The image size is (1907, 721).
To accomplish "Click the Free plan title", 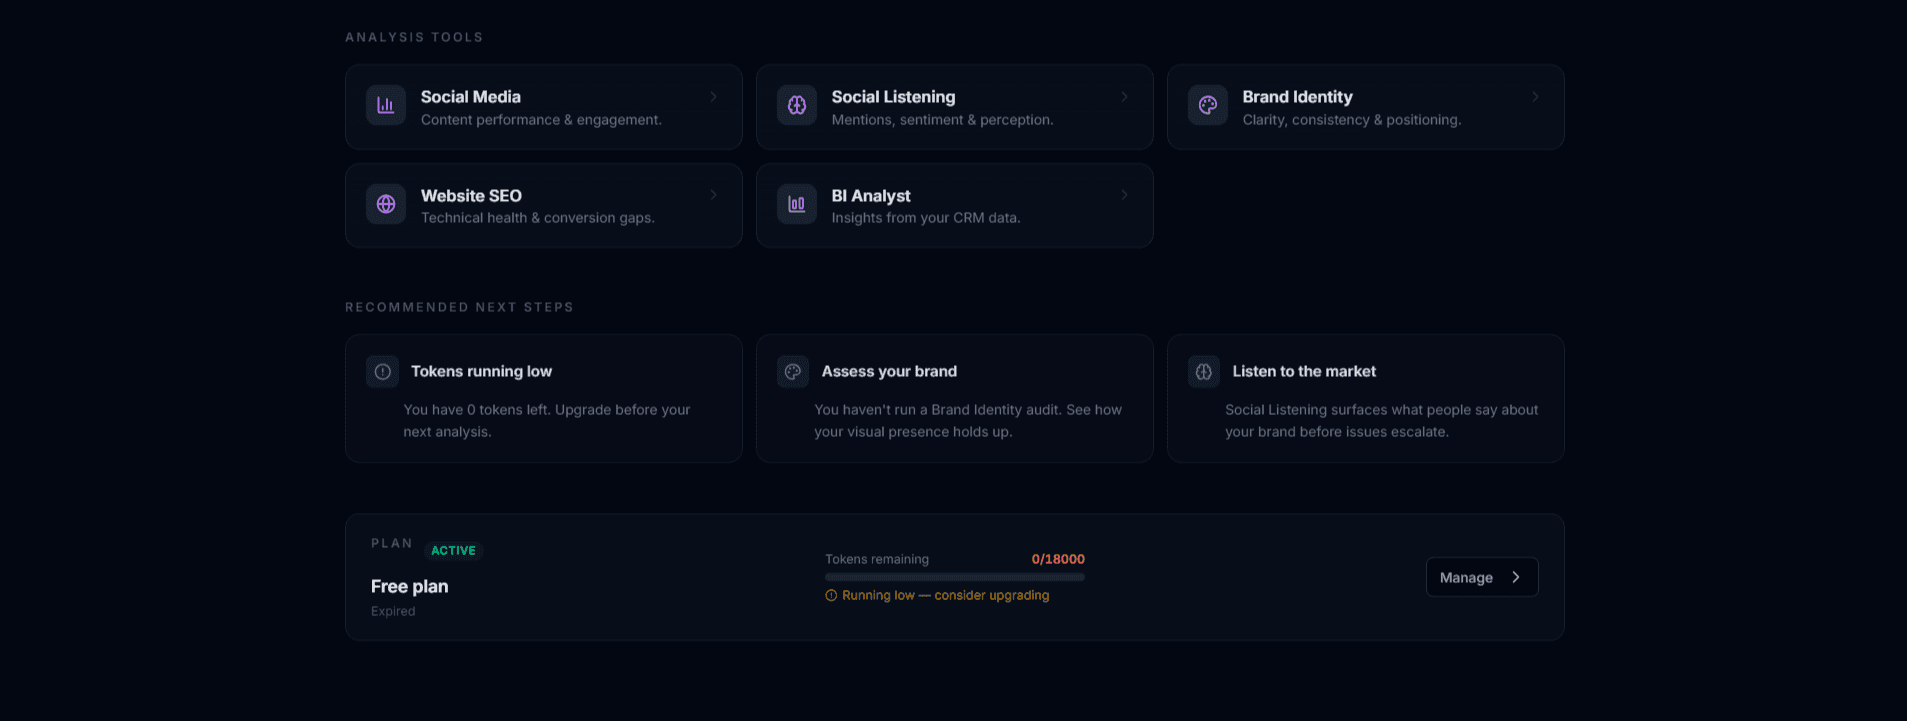I will pyautogui.click(x=409, y=587).
